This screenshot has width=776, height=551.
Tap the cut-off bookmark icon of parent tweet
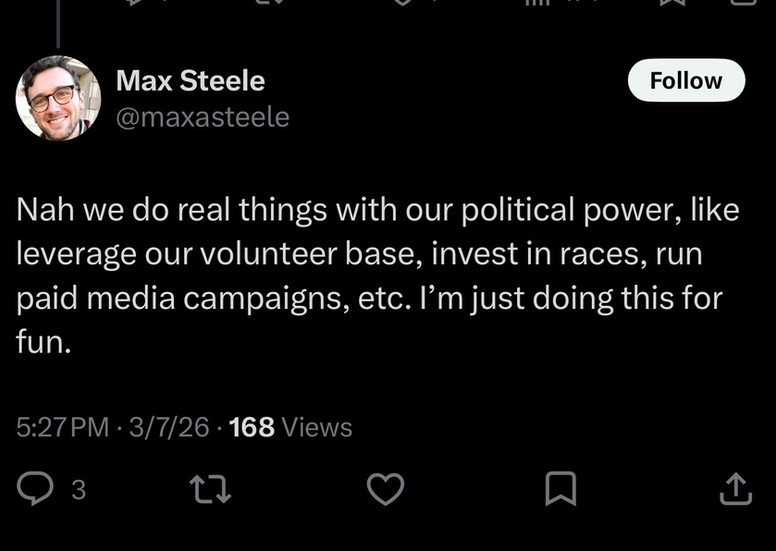pyautogui.click(x=672, y=2)
